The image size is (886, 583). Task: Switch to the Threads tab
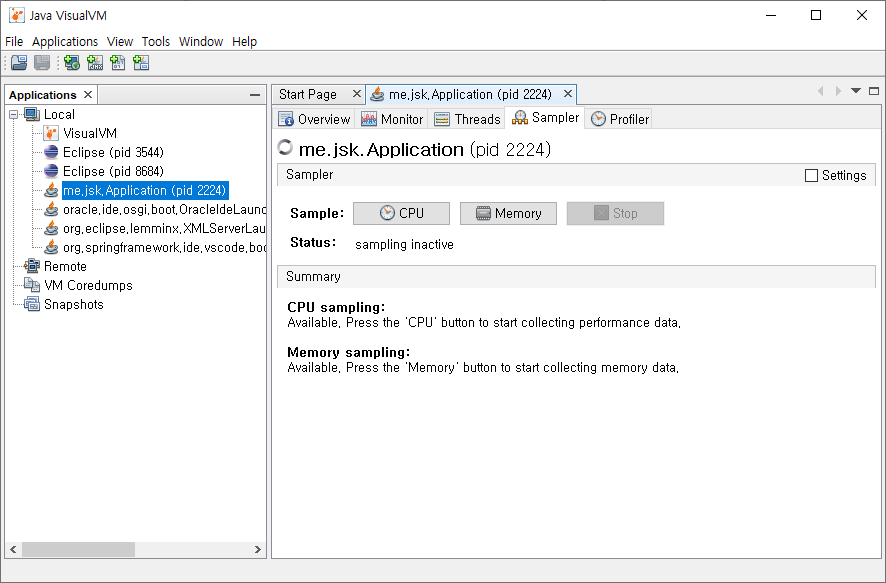coord(467,119)
